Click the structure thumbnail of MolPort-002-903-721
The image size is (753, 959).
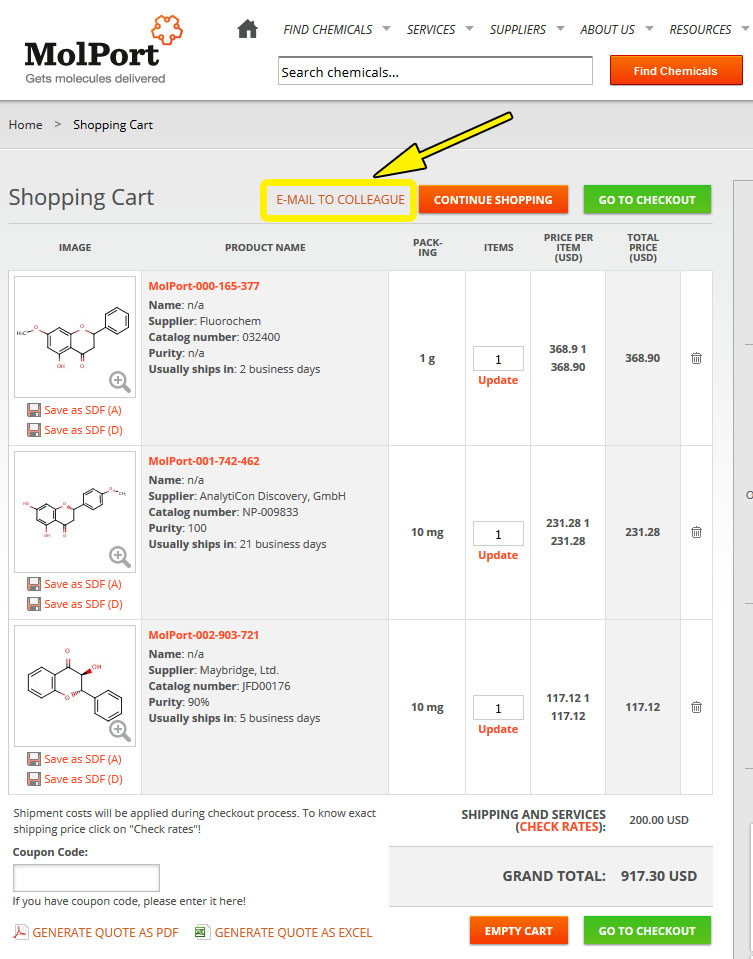point(75,686)
